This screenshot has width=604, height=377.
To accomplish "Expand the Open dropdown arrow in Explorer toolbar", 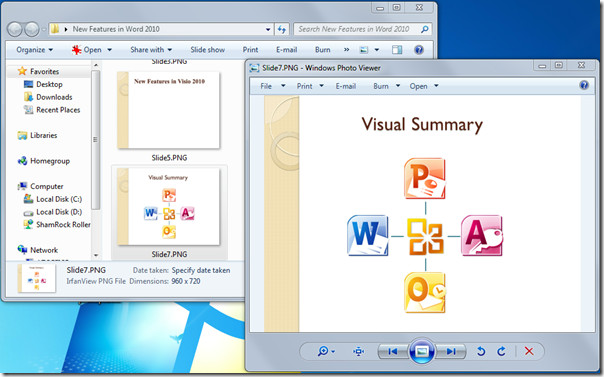I will pos(109,50).
